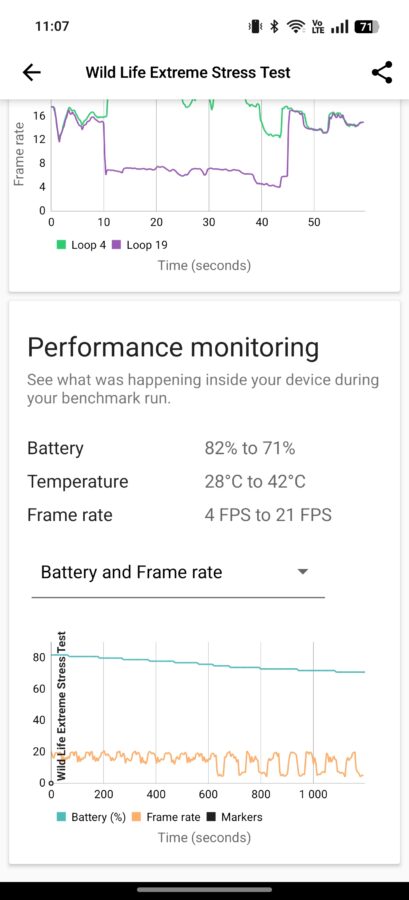Tap the back arrow icon
This screenshot has width=409, height=900.
click(32, 72)
